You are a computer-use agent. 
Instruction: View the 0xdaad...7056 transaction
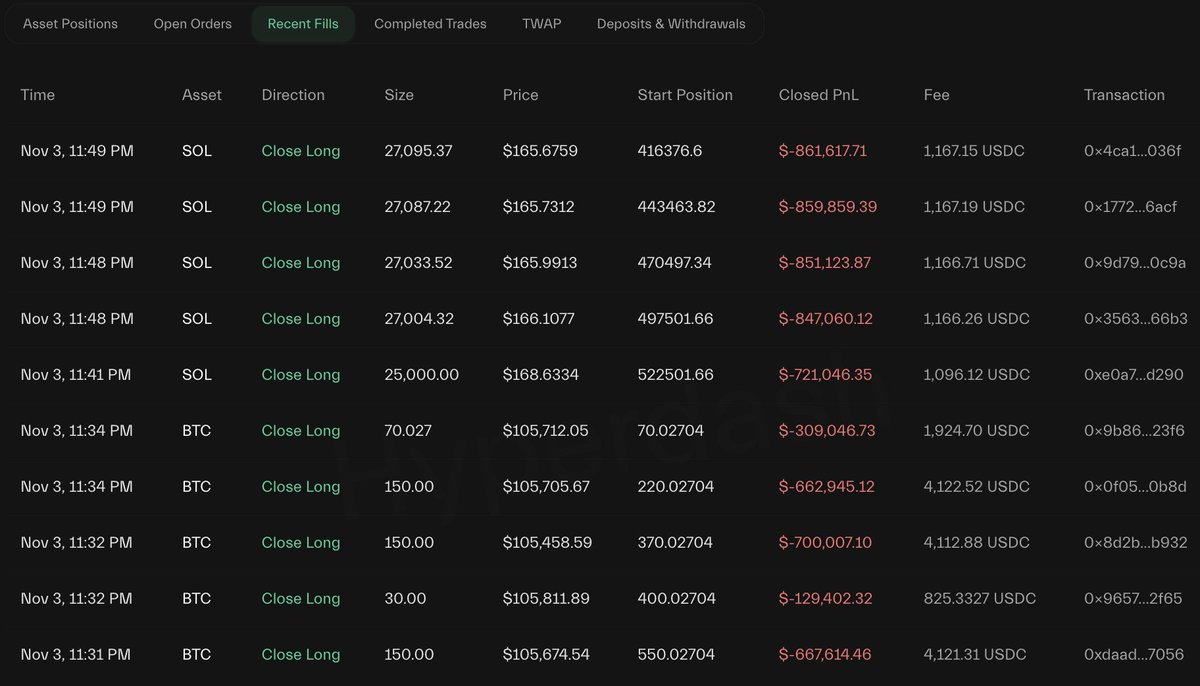[1134, 655]
